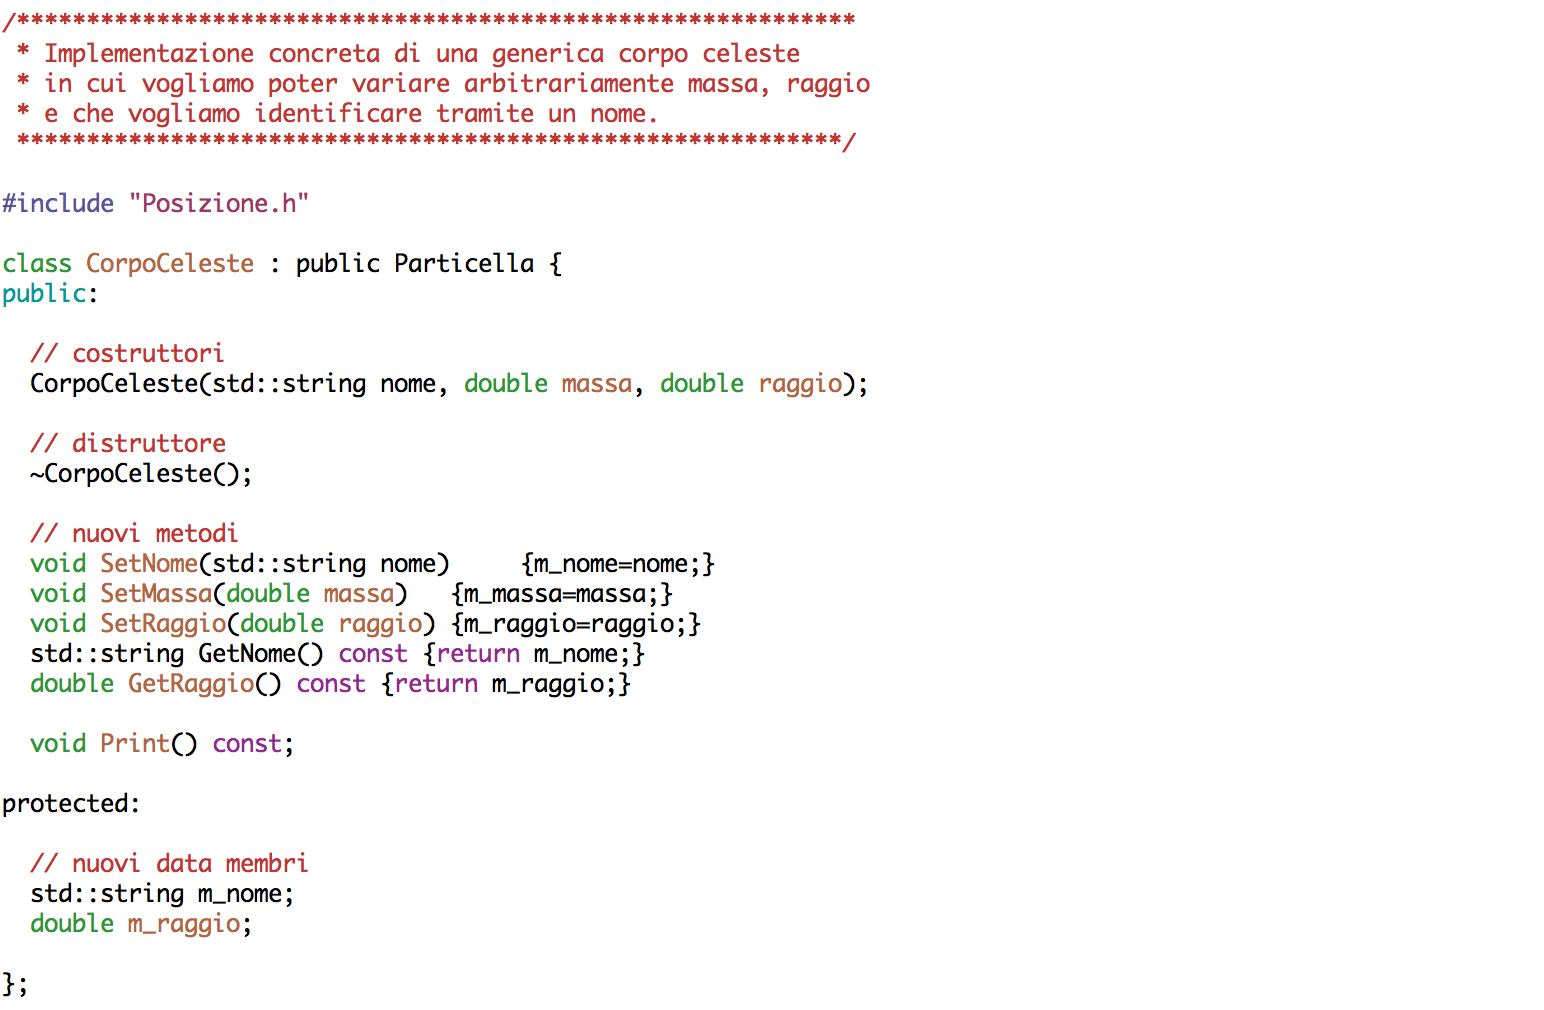Click the #include directive keyword
The width and height of the screenshot is (1544, 1010).
58,203
